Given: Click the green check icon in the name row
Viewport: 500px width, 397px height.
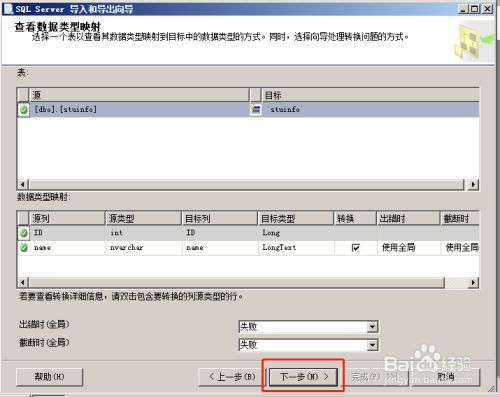Looking at the screenshot, I should (24, 248).
